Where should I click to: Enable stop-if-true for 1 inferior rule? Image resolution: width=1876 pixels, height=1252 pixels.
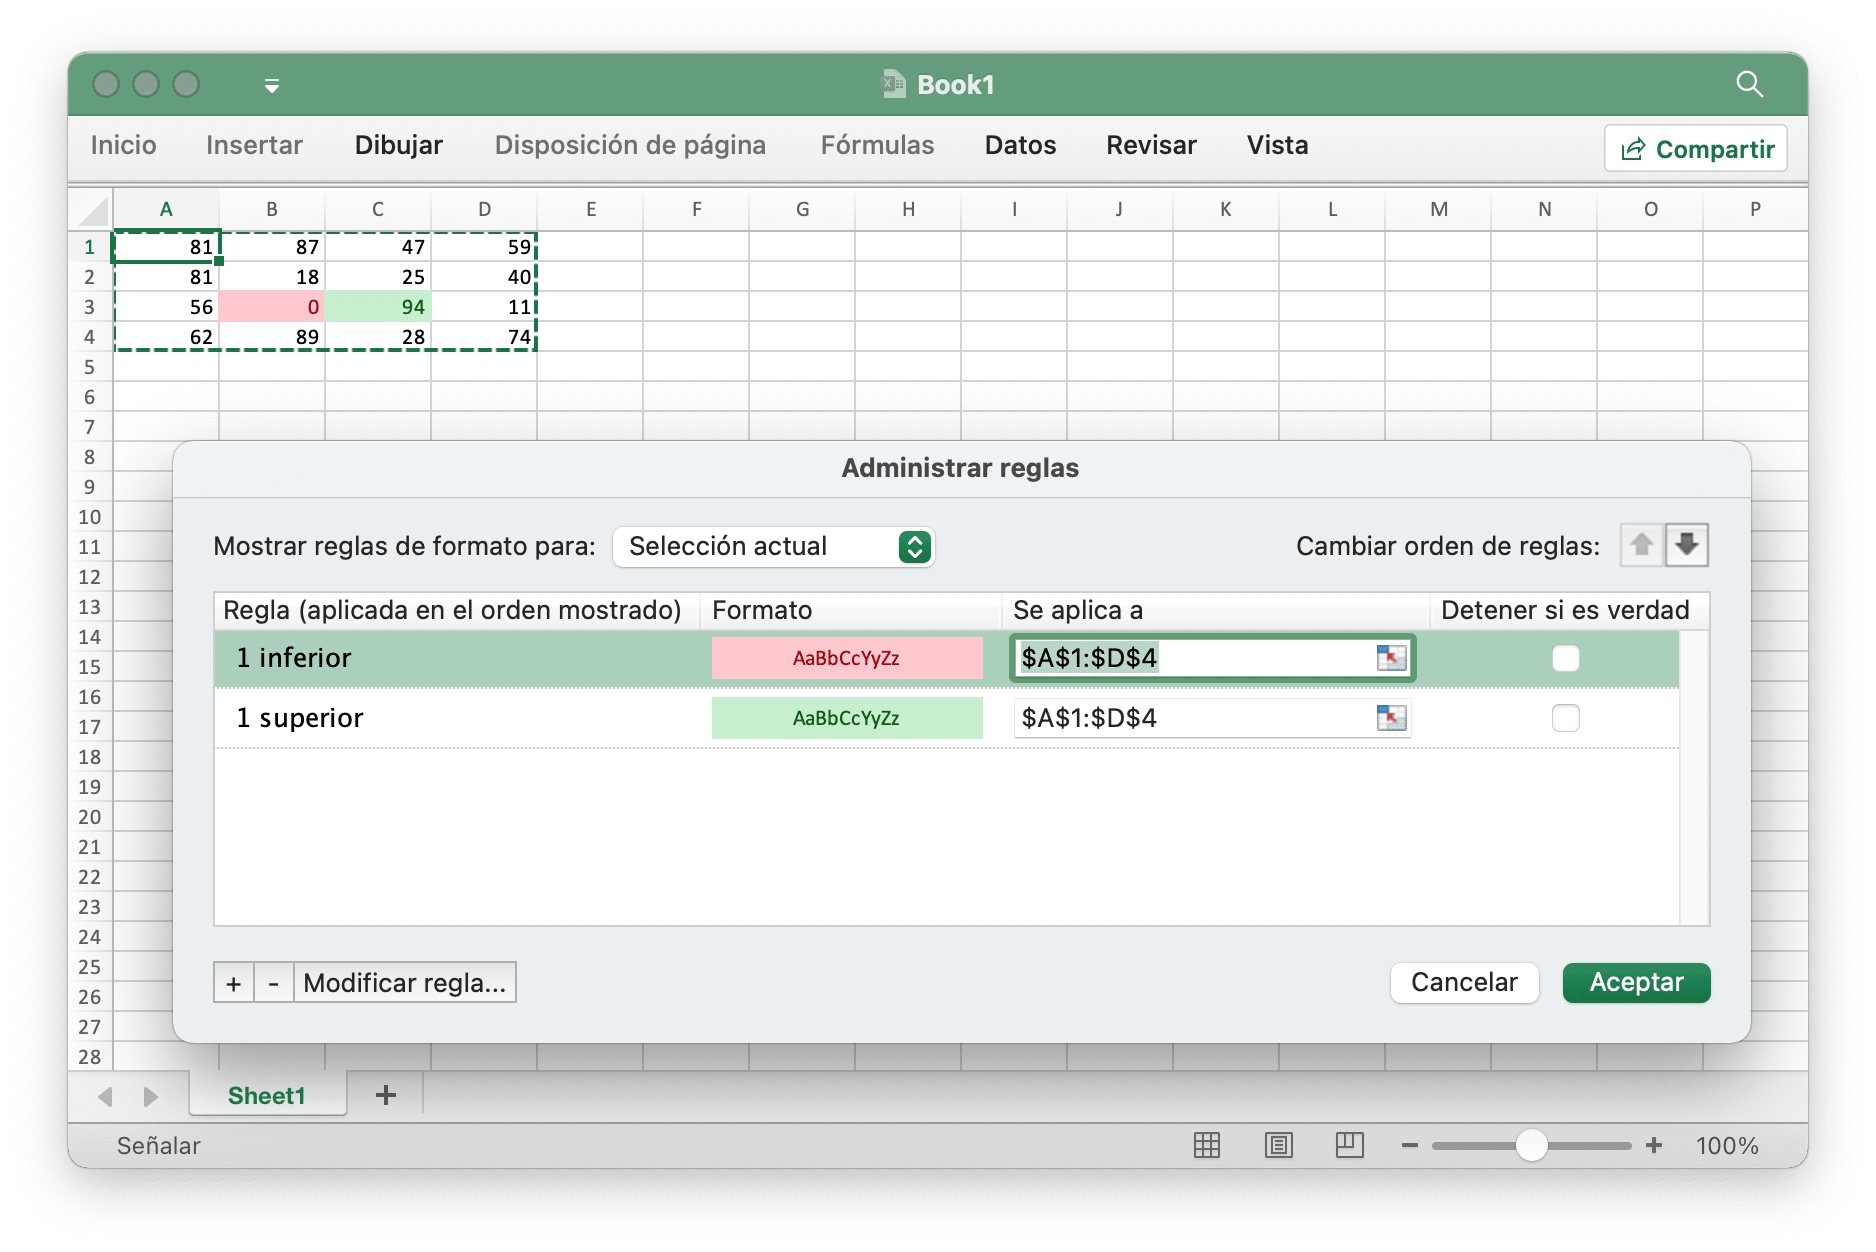tap(1565, 658)
